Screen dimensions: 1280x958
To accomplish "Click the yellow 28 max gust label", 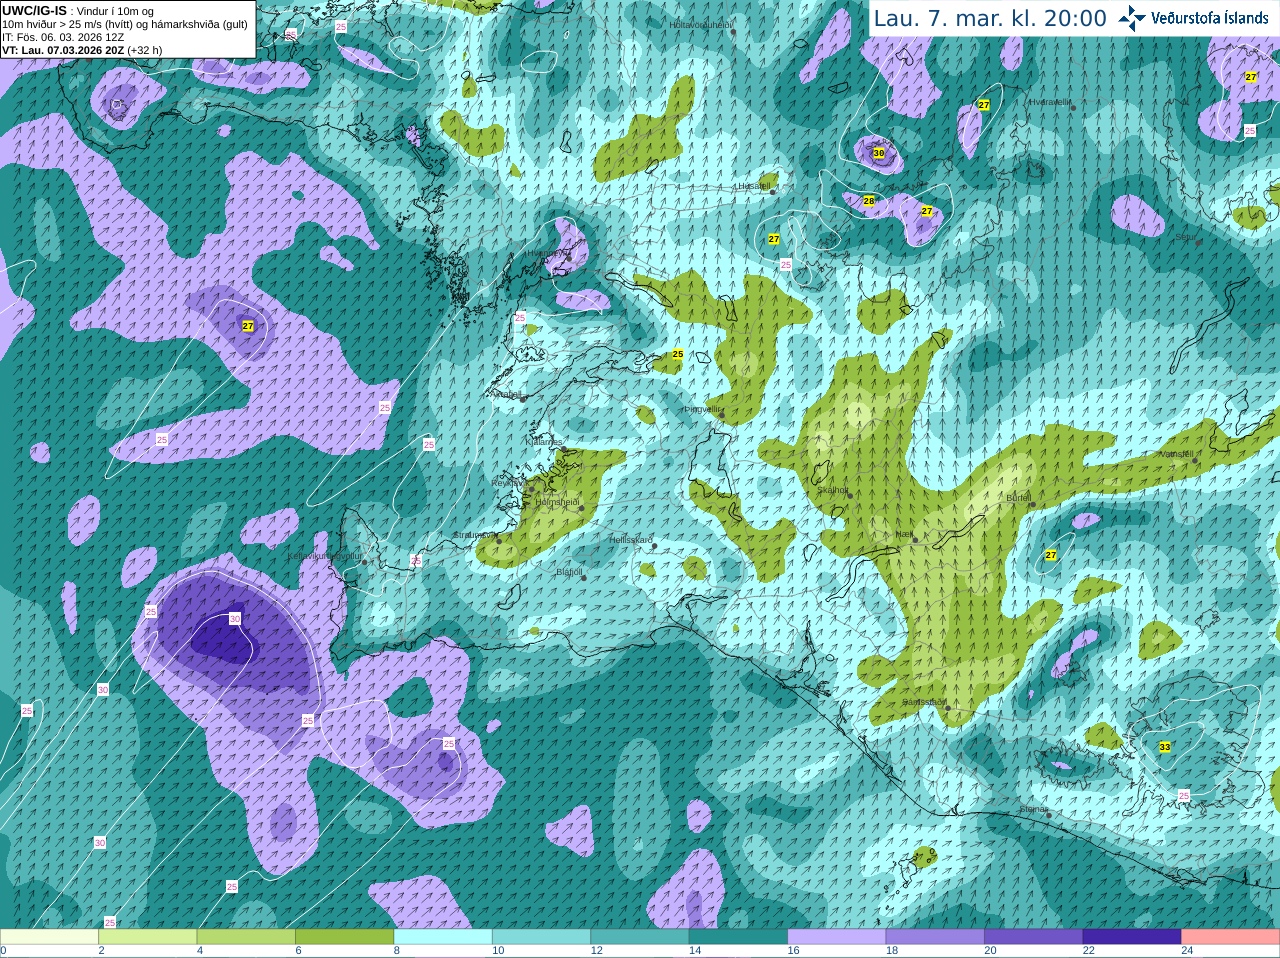I will pyautogui.click(x=869, y=201).
